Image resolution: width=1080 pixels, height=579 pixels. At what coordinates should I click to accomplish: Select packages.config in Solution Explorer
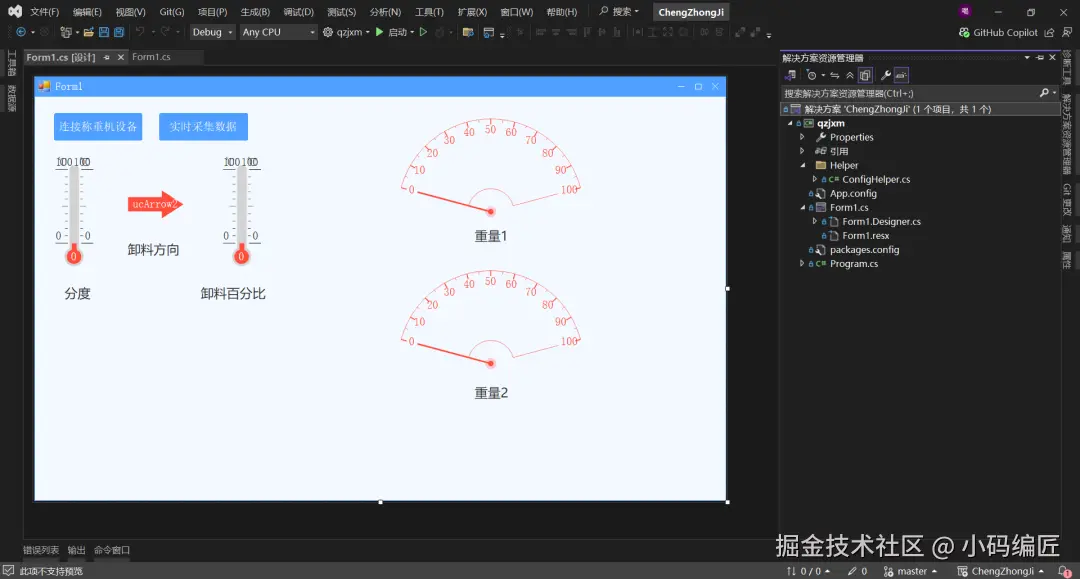864,249
